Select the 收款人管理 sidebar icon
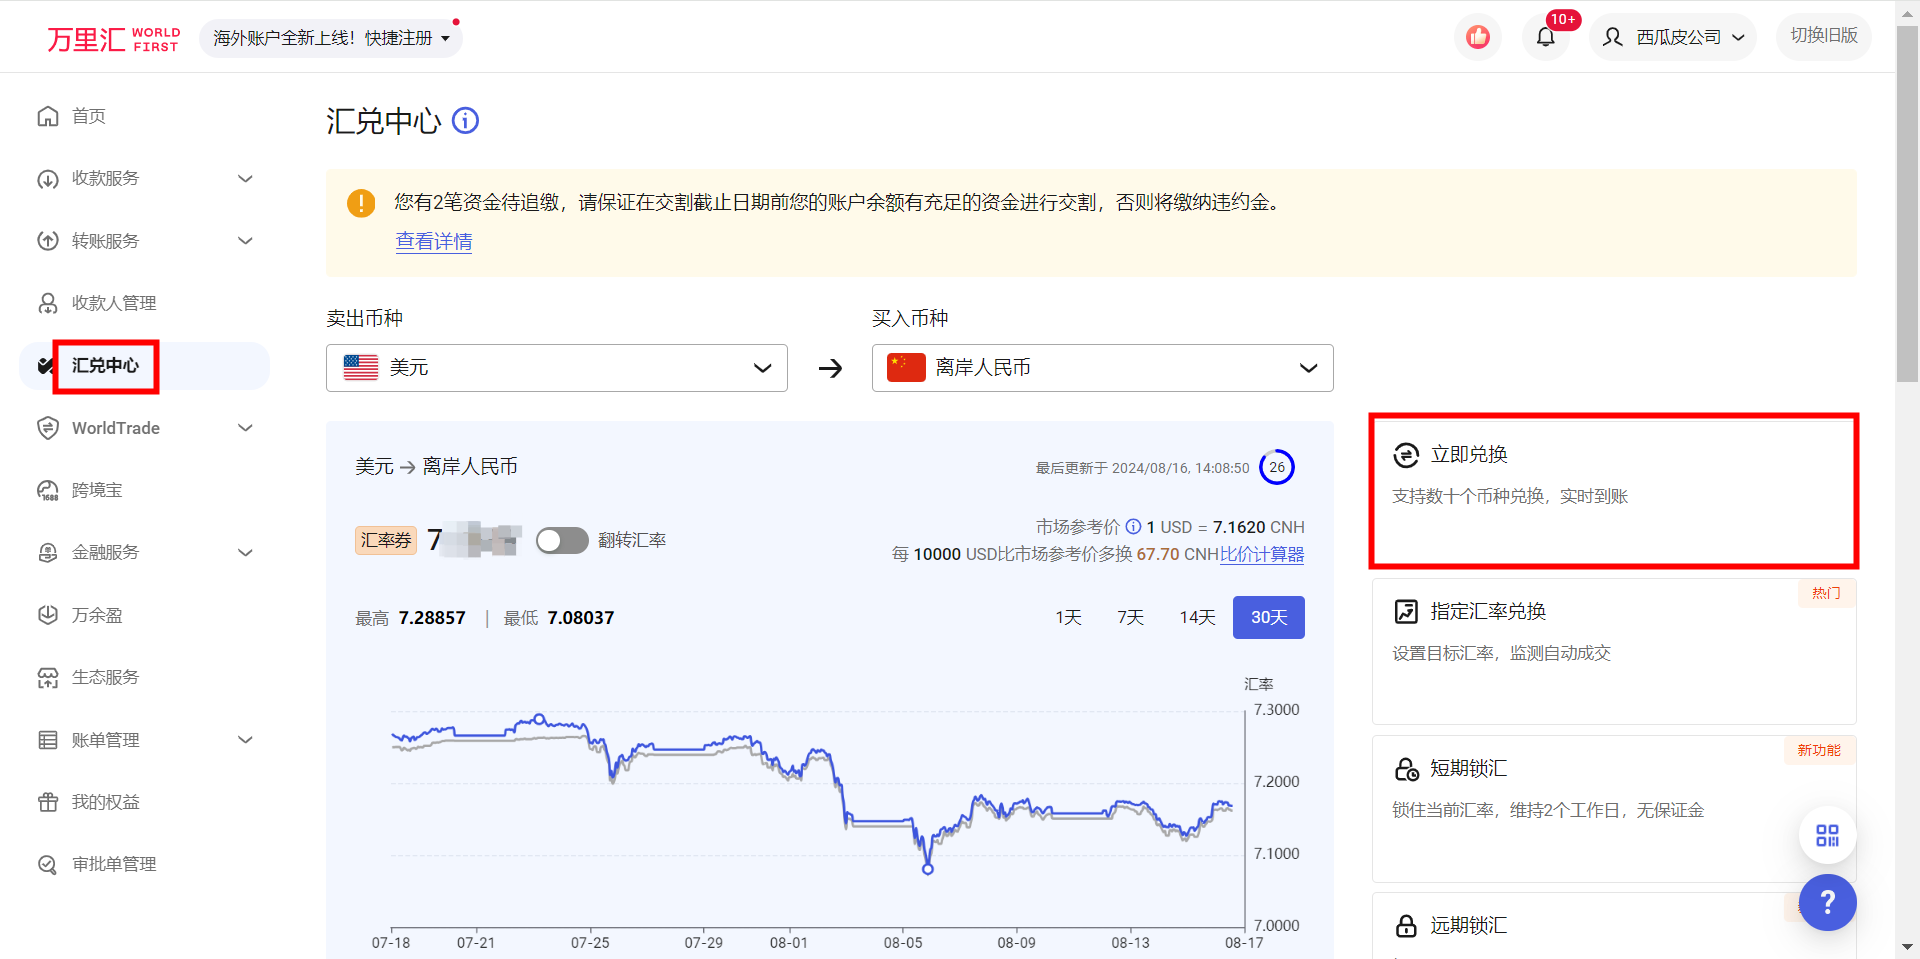1920x959 pixels. [x=47, y=303]
